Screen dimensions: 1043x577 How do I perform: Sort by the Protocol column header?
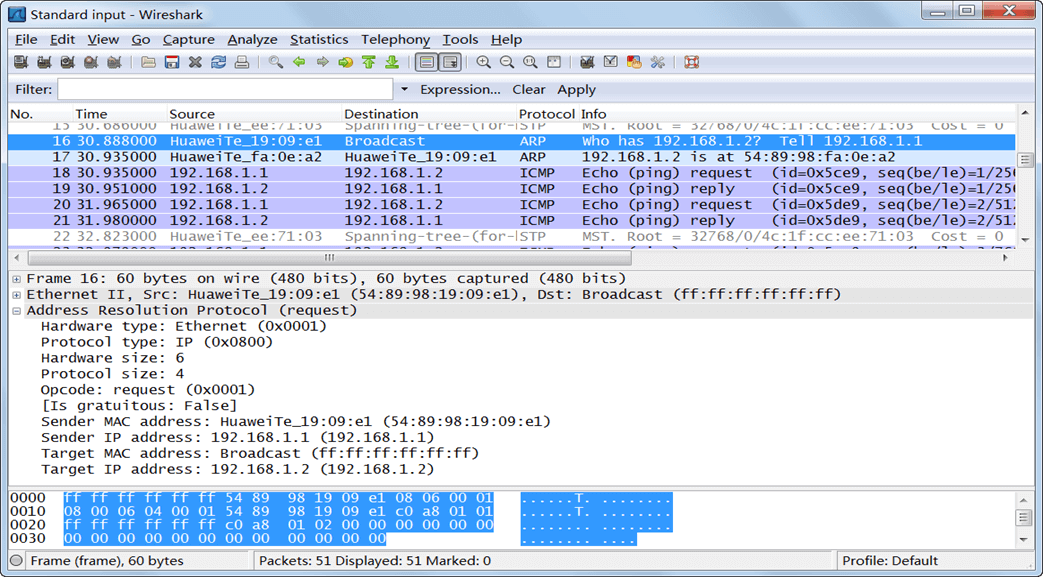coord(547,114)
